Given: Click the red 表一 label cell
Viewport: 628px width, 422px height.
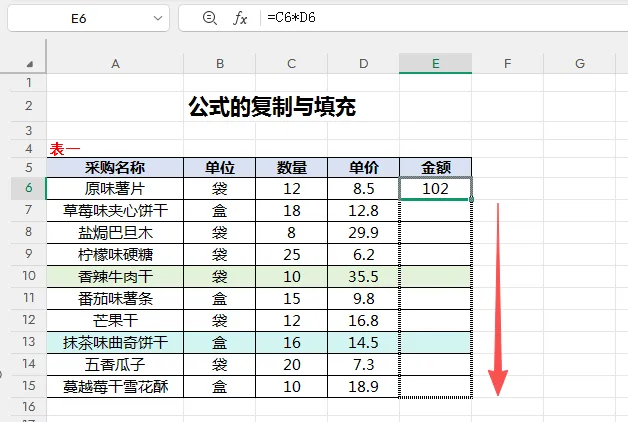Looking at the screenshot, I should 65,149.
